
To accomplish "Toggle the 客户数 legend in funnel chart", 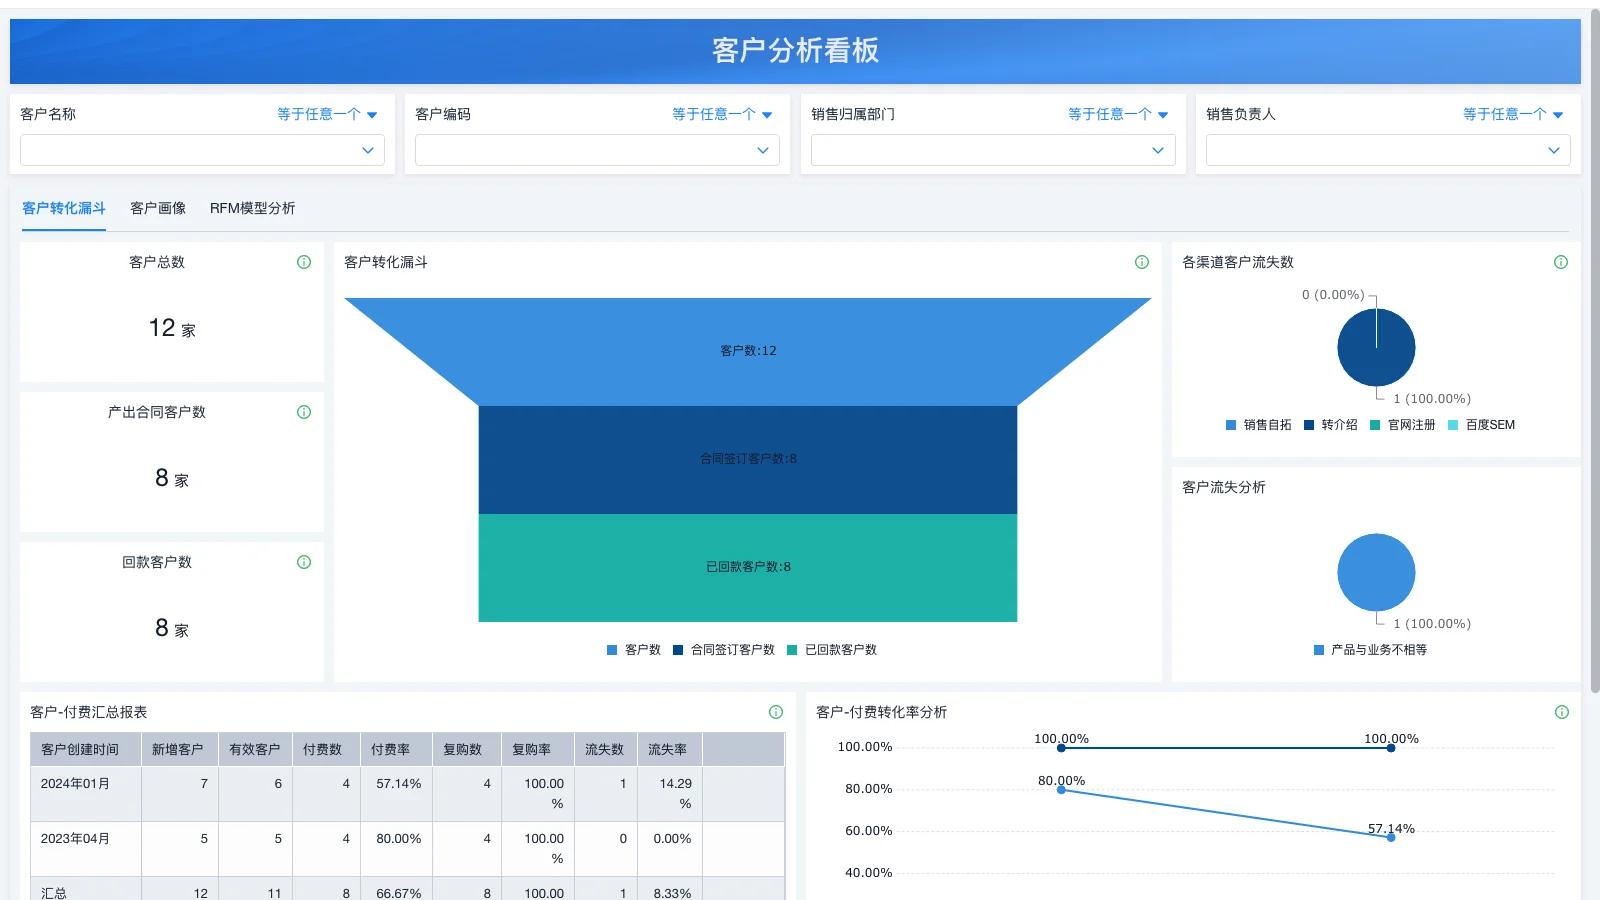I will pos(634,649).
